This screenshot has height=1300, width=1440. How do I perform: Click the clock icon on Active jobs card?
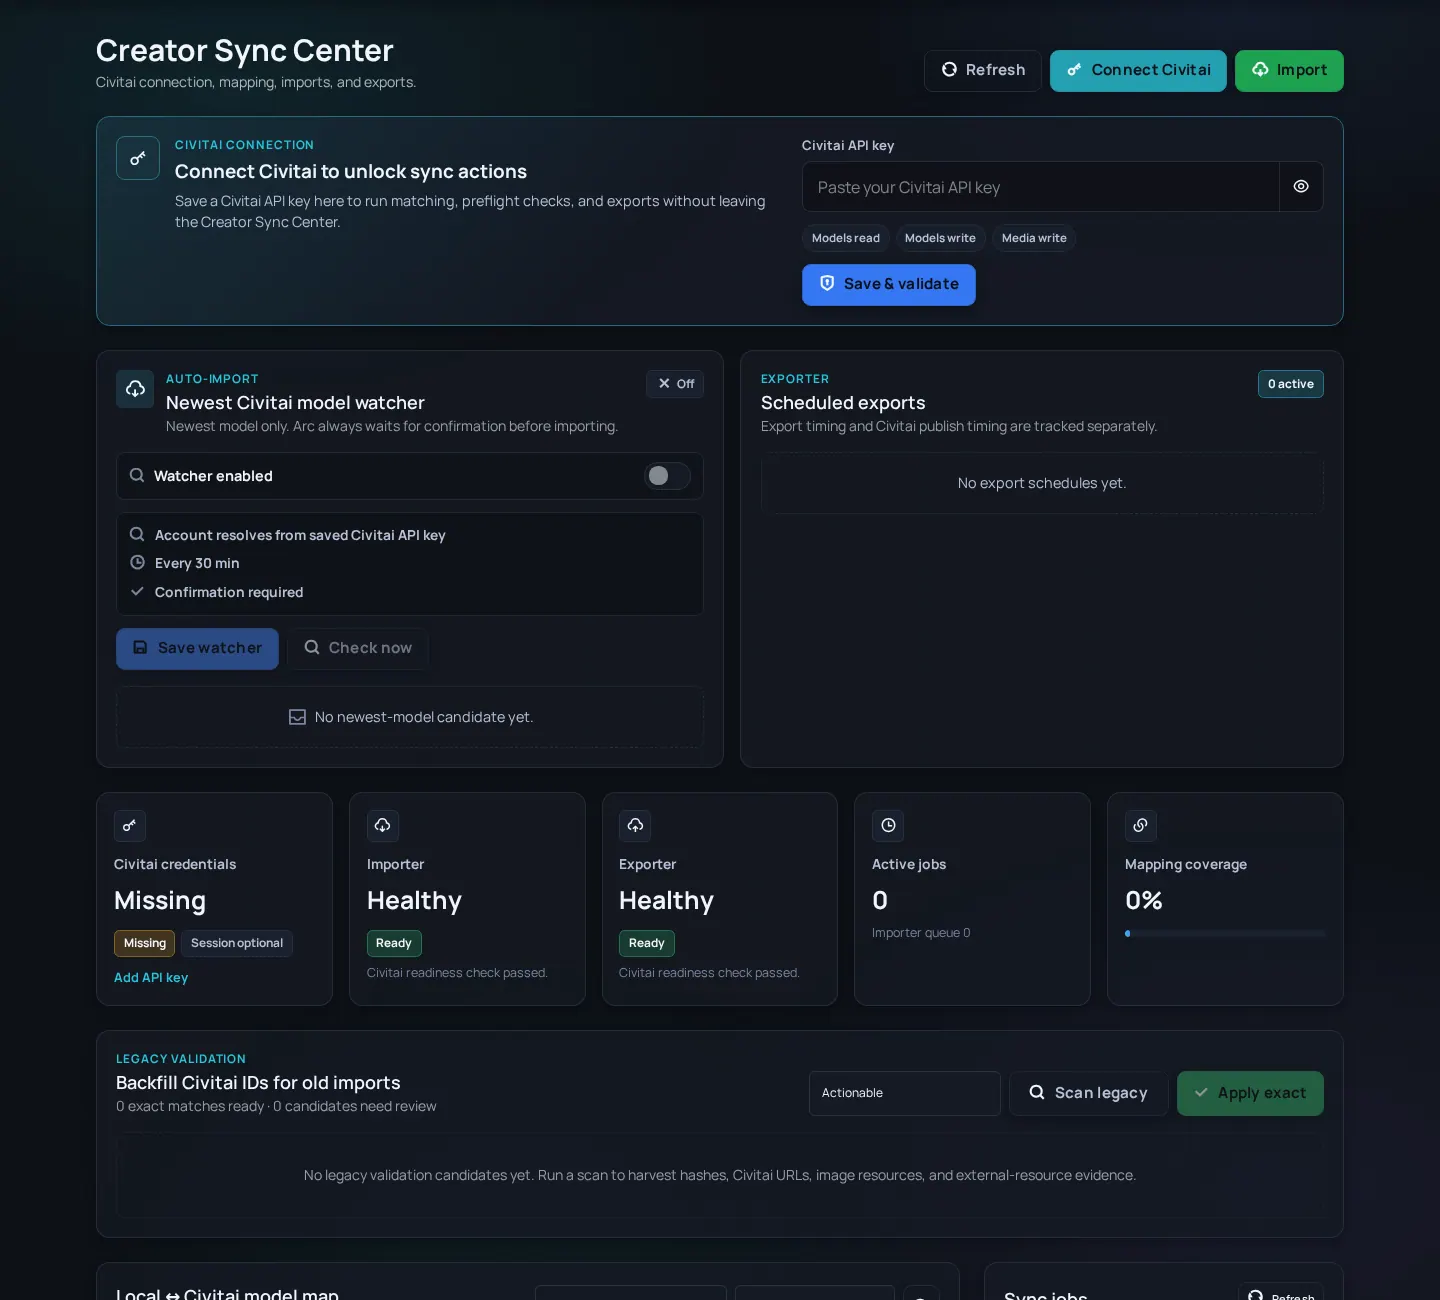click(x=888, y=826)
